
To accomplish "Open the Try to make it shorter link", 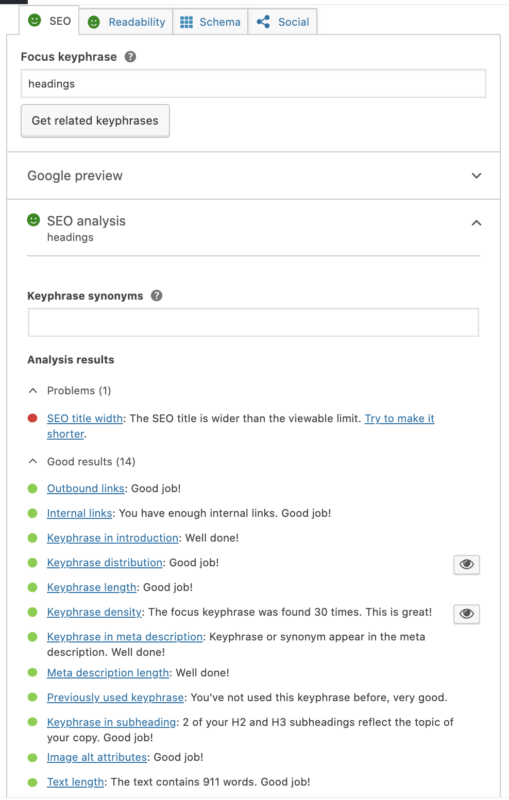I will pos(241,426).
